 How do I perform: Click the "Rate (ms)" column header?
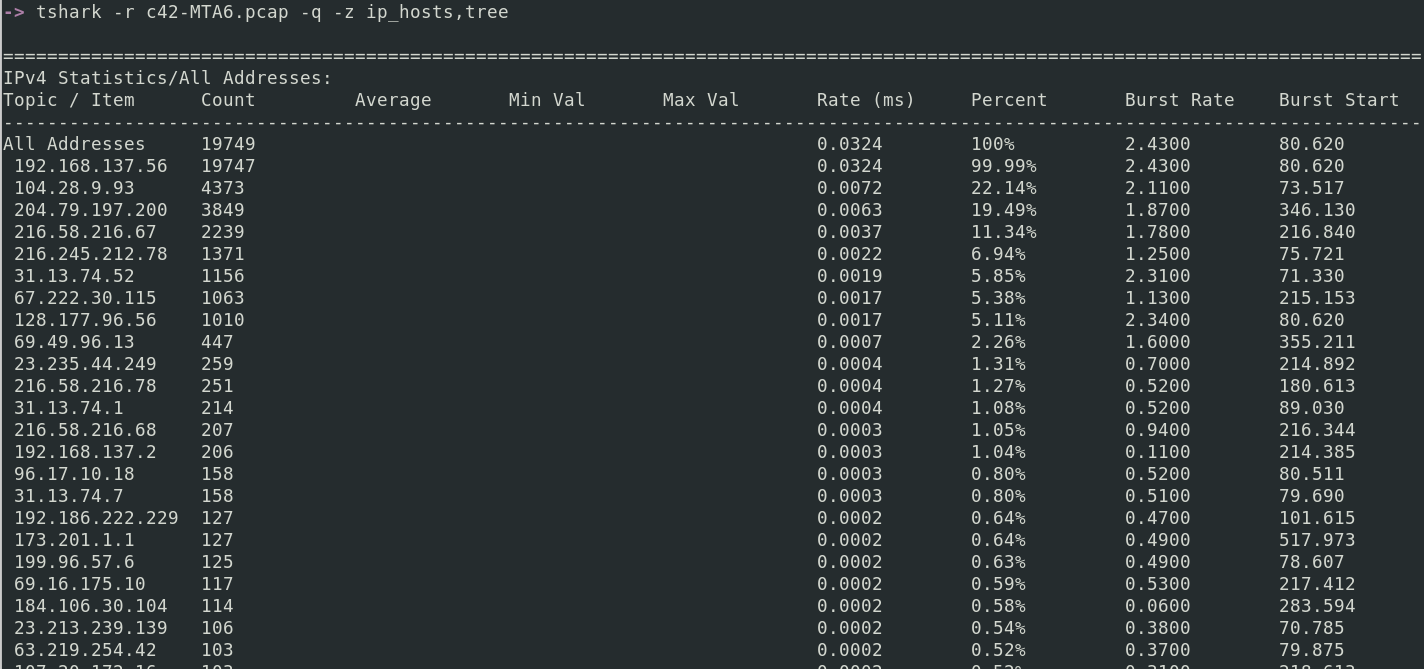coord(865,100)
